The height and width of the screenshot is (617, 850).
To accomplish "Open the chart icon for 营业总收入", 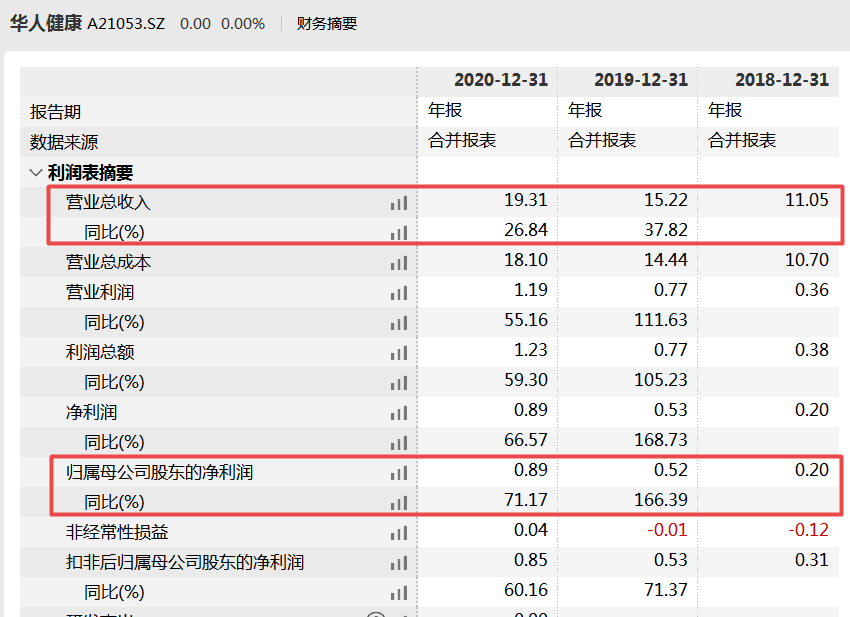I will point(399,202).
